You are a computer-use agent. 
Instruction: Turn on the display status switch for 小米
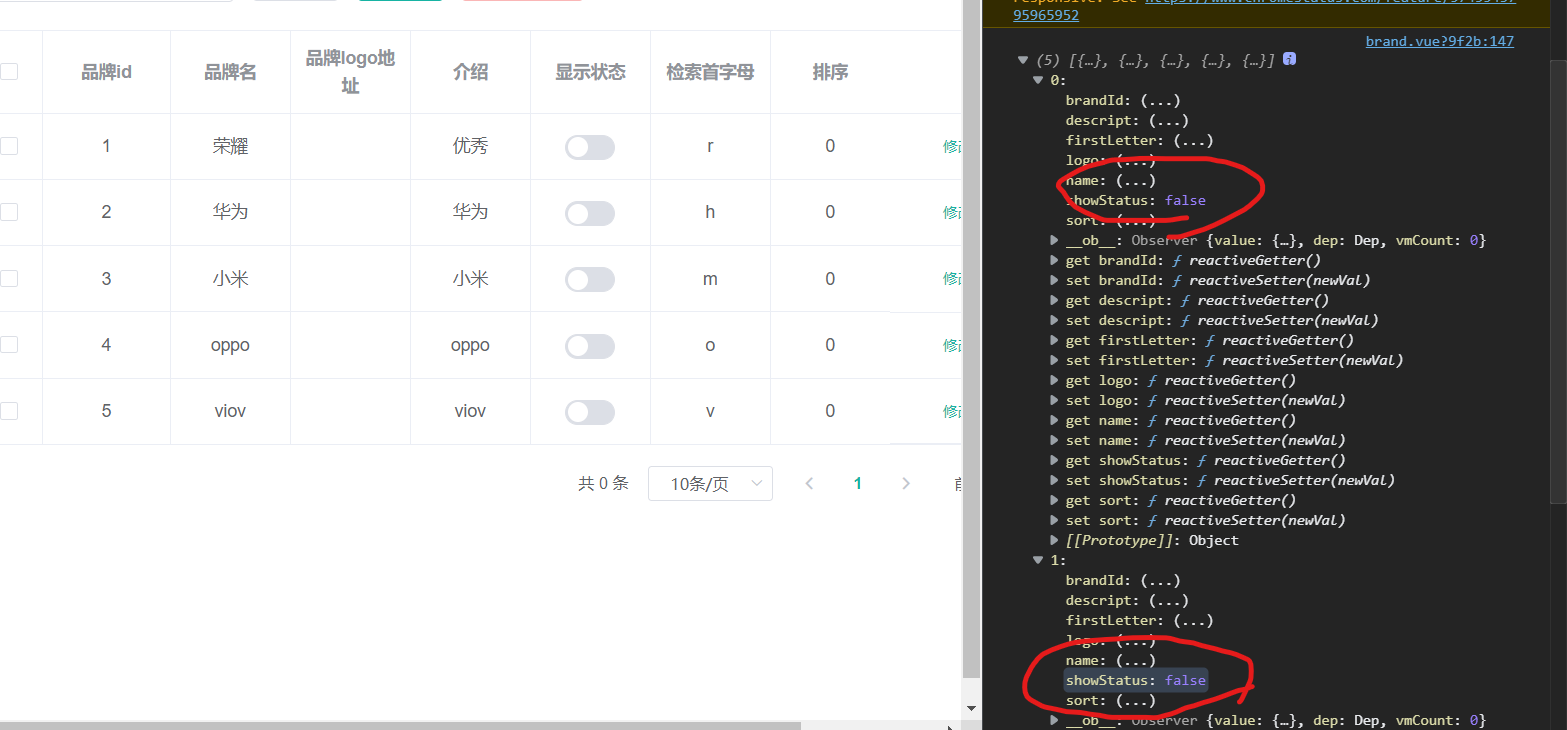[590, 280]
